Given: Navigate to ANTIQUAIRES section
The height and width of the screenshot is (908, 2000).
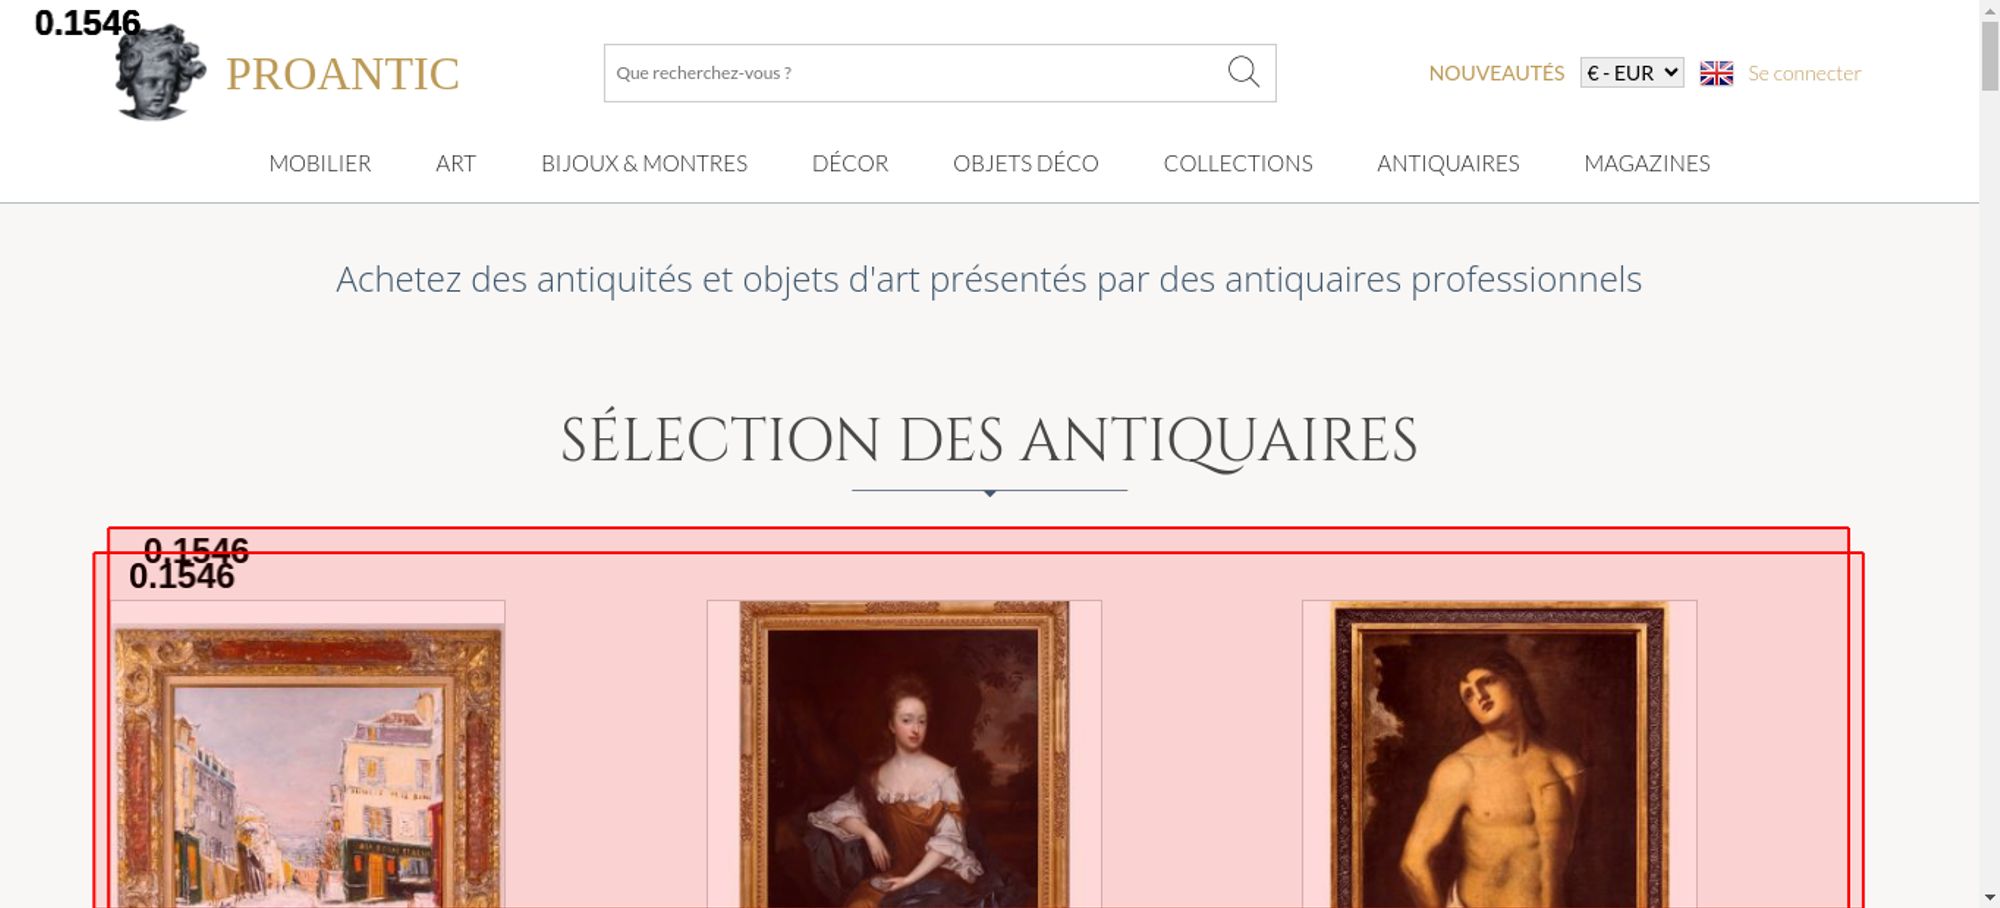Looking at the screenshot, I should tap(1448, 163).
